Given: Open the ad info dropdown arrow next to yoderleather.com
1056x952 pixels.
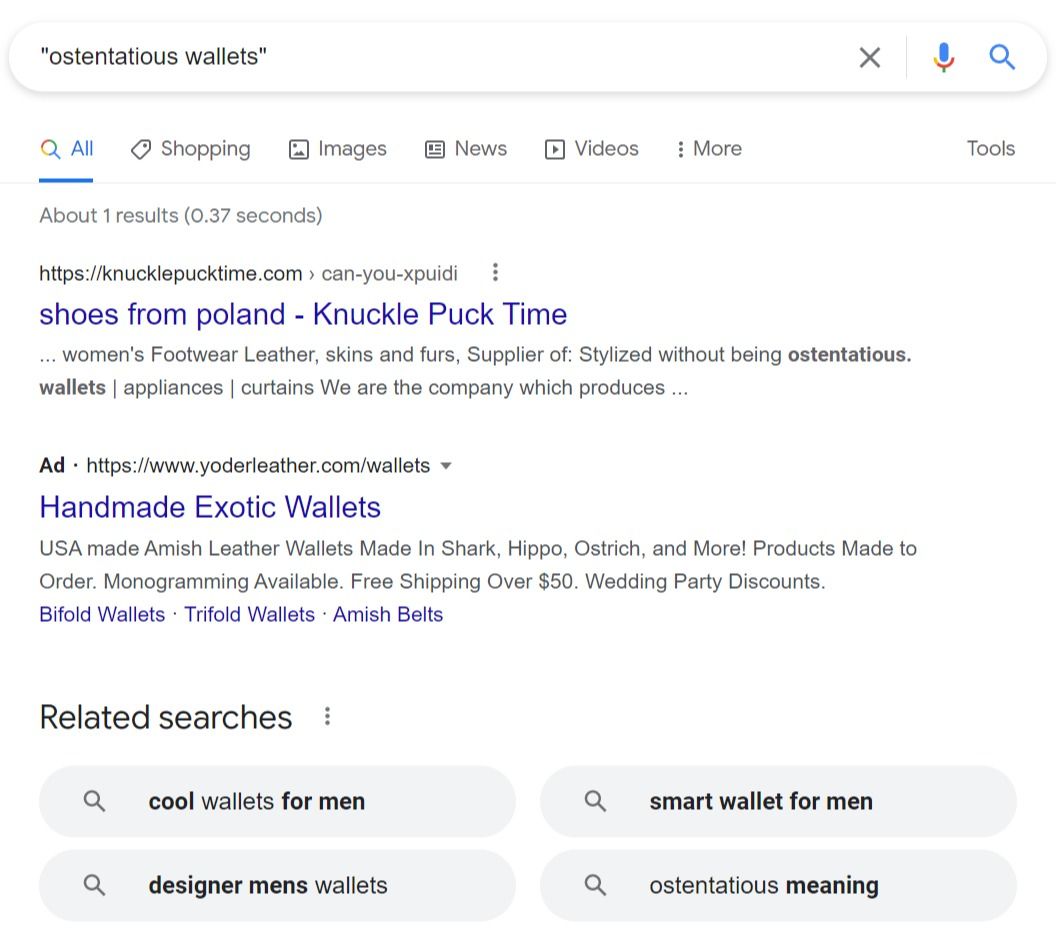Looking at the screenshot, I should pos(446,466).
